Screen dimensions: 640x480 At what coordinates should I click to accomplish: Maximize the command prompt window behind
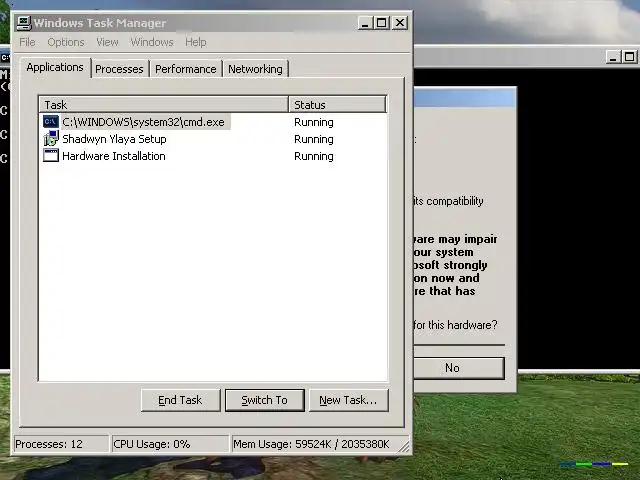pos(629,57)
